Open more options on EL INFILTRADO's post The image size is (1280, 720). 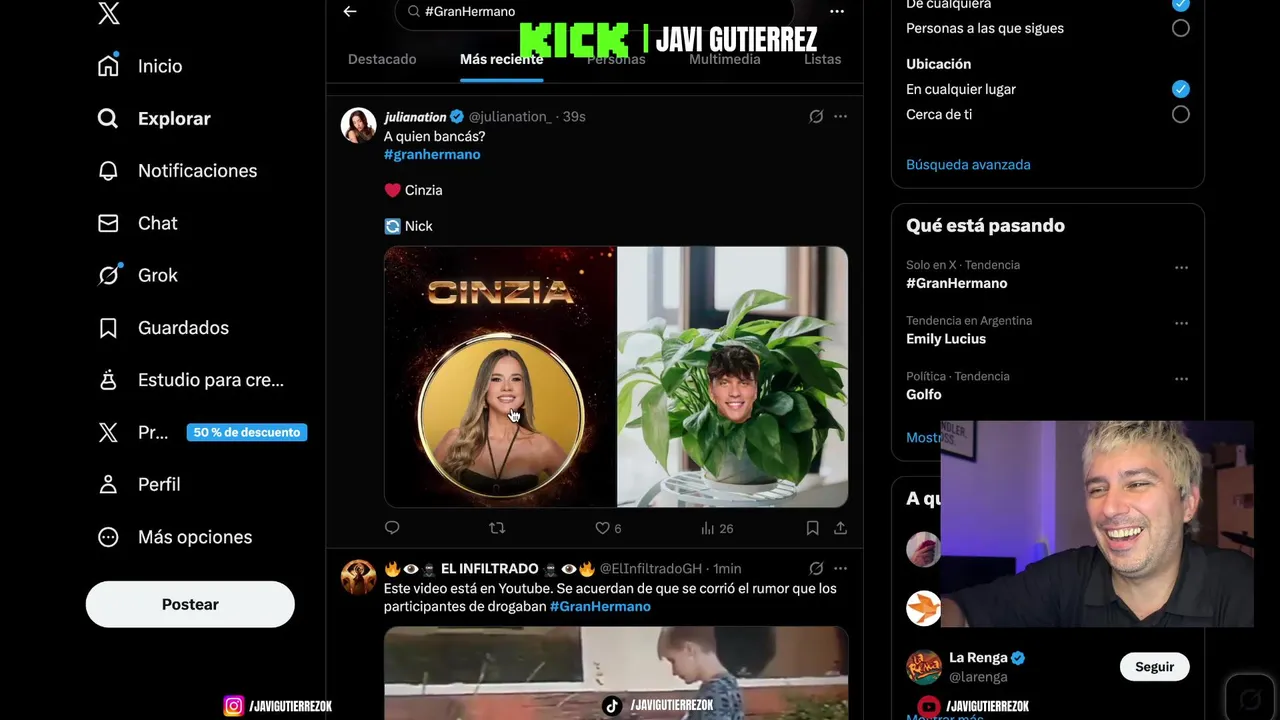pyautogui.click(x=840, y=568)
